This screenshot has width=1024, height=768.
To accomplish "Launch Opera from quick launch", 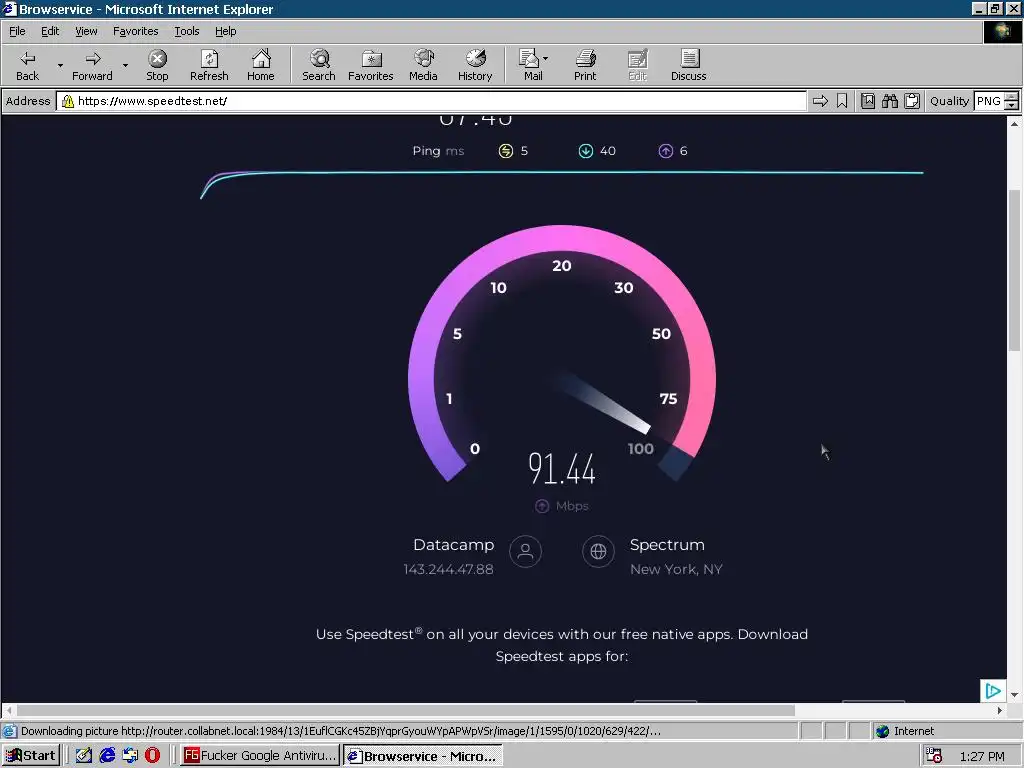I will point(152,756).
